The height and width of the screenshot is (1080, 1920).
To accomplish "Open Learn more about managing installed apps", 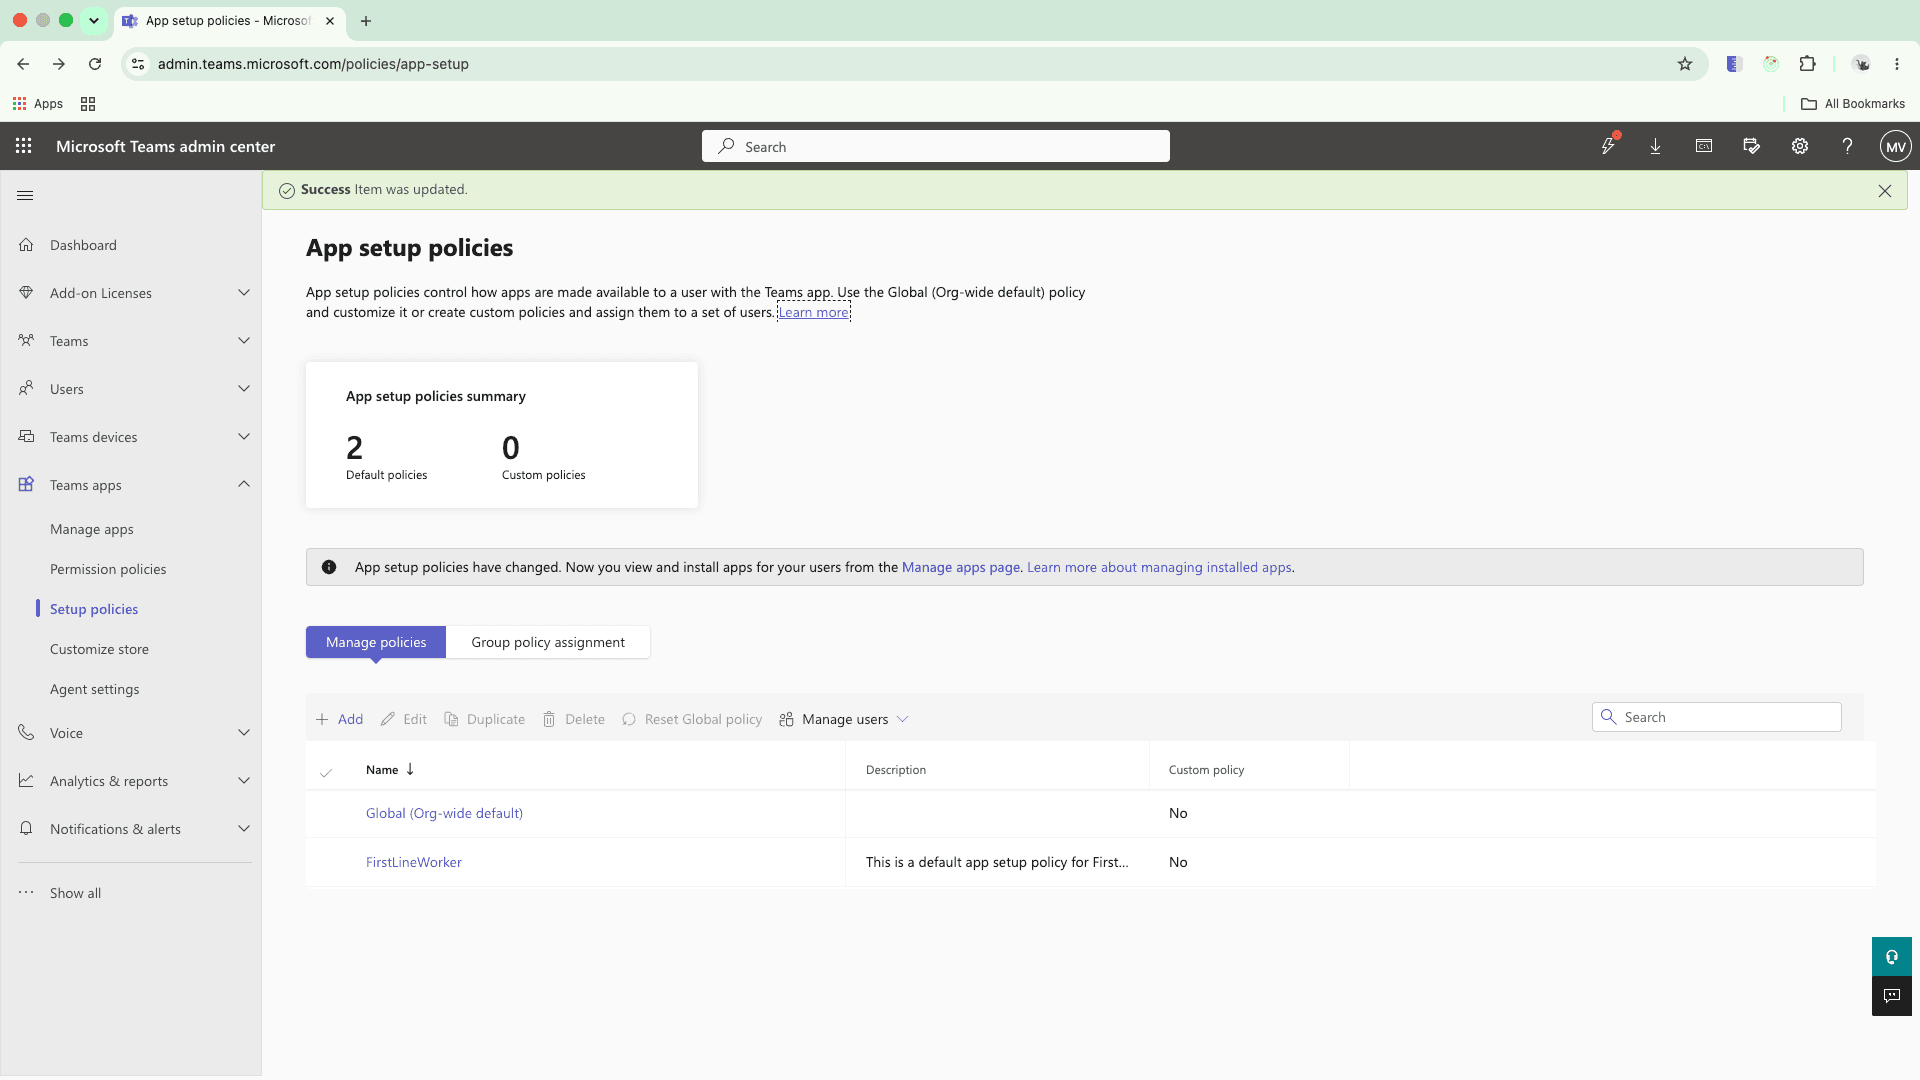I will coord(1159,567).
